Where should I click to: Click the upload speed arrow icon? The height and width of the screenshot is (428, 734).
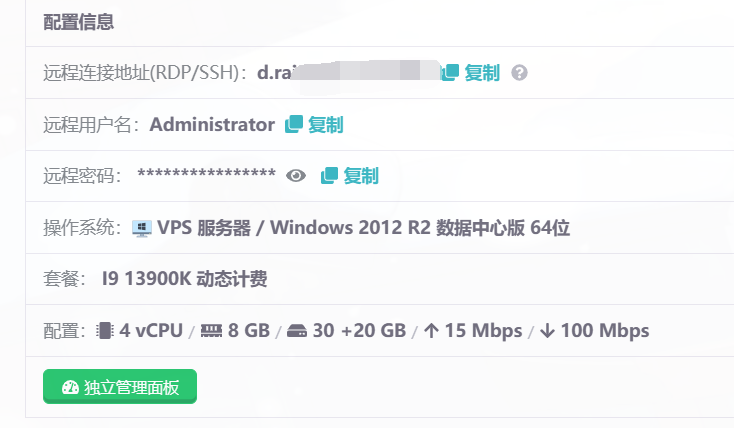point(430,331)
